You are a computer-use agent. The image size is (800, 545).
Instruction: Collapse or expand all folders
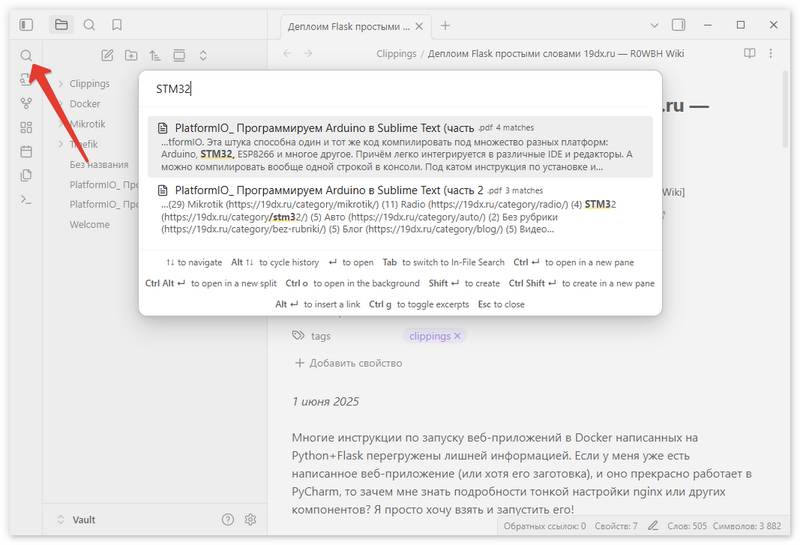[x=203, y=55]
